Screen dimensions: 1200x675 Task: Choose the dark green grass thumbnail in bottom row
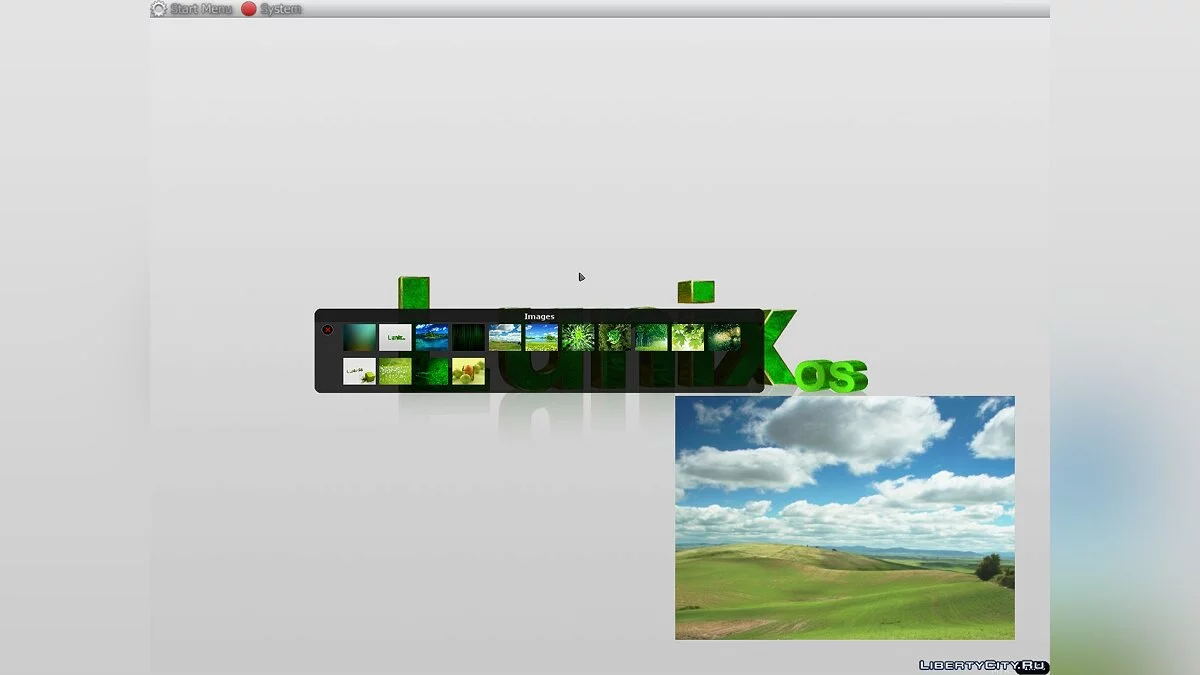point(432,372)
